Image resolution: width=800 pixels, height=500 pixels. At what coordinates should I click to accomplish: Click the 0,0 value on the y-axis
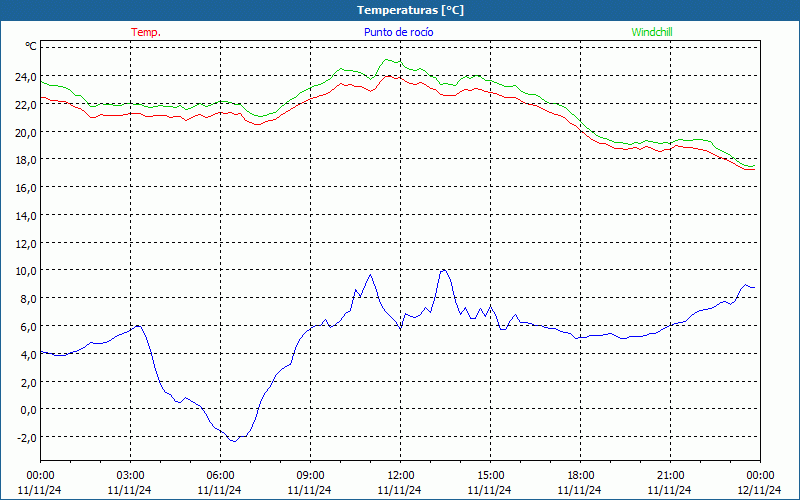[28, 410]
